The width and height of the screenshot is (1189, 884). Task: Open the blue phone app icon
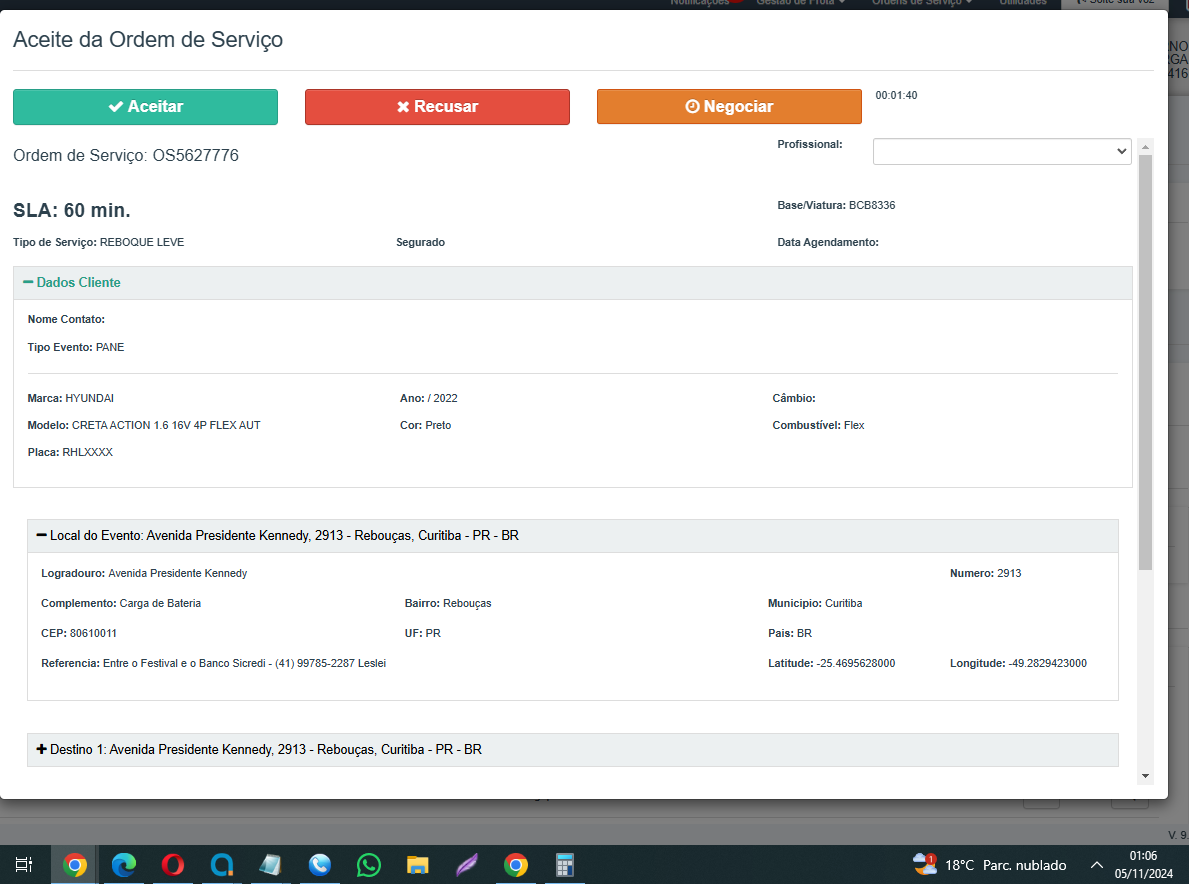(x=320, y=865)
